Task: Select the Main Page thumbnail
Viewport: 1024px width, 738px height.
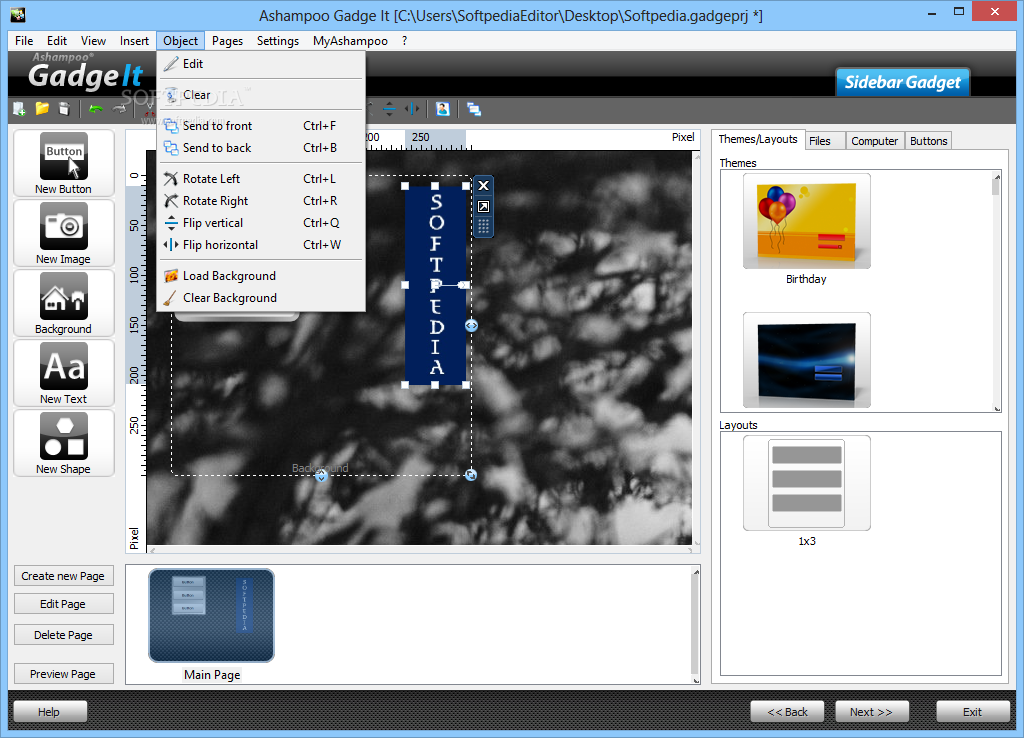Action: (212, 616)
